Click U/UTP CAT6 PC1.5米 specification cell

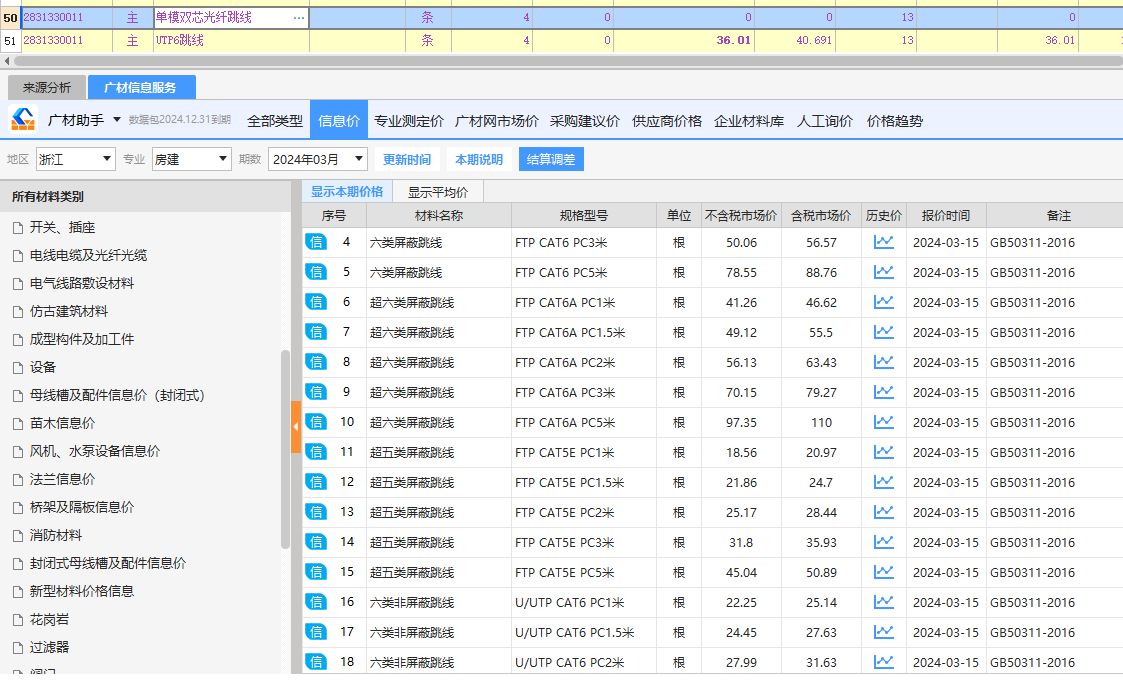pyautogui.click(x=583, y=632)
